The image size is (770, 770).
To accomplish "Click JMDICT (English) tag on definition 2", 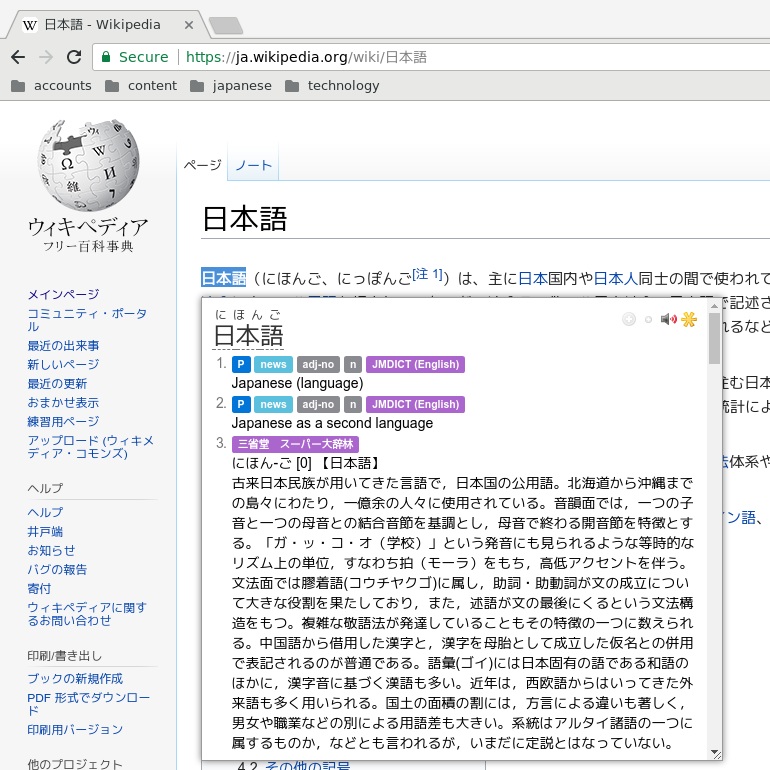I will pos(415,404).
